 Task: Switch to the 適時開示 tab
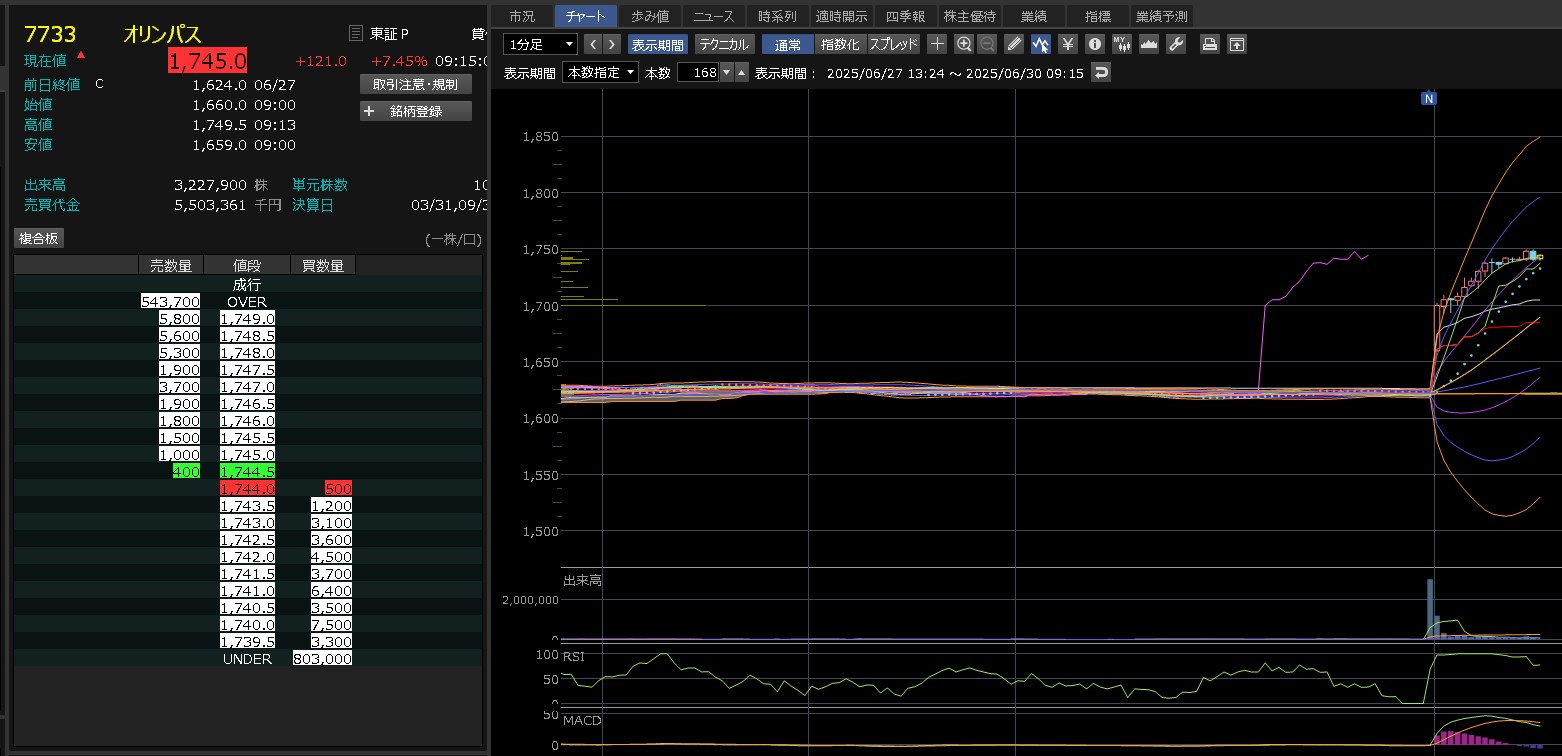pos(842,16)
